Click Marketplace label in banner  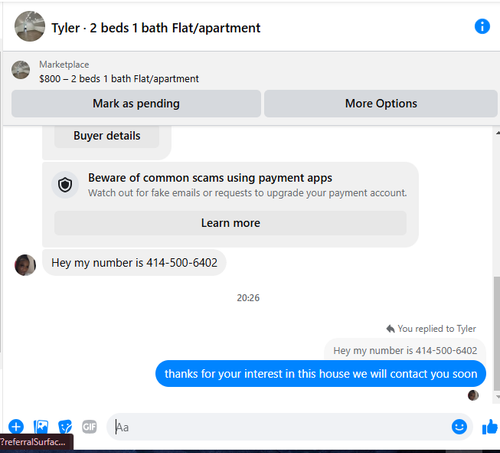64,65
